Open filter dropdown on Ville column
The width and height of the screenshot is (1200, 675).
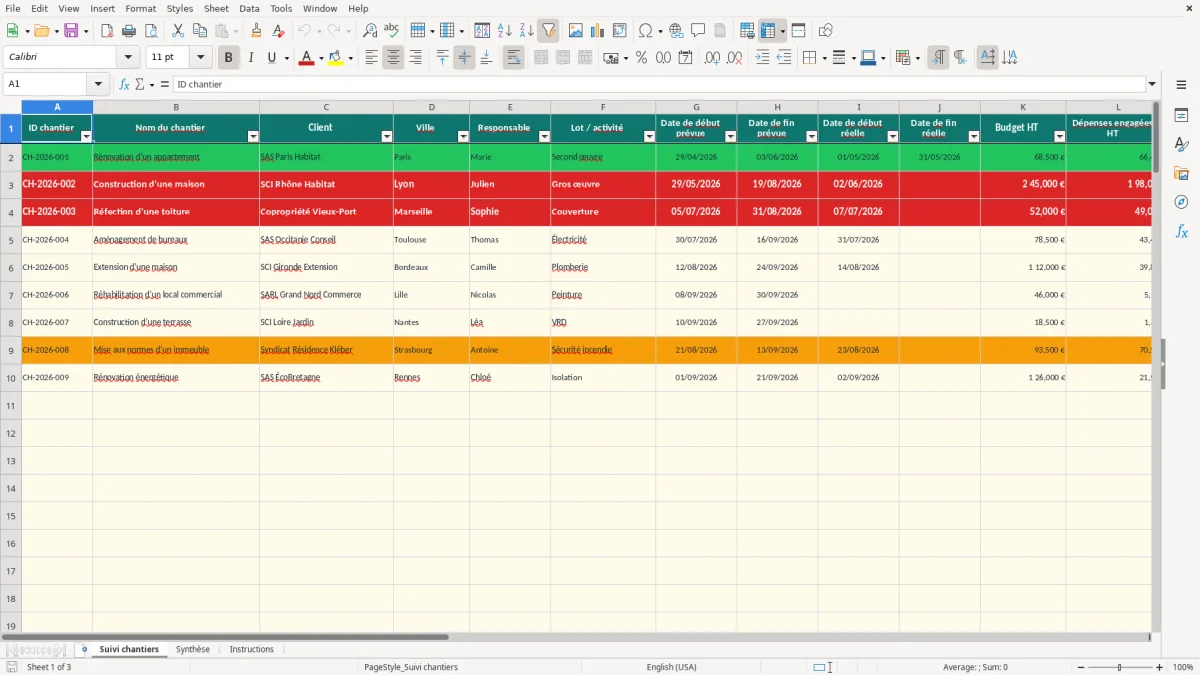pyautogui.click(x=463, y=136)
